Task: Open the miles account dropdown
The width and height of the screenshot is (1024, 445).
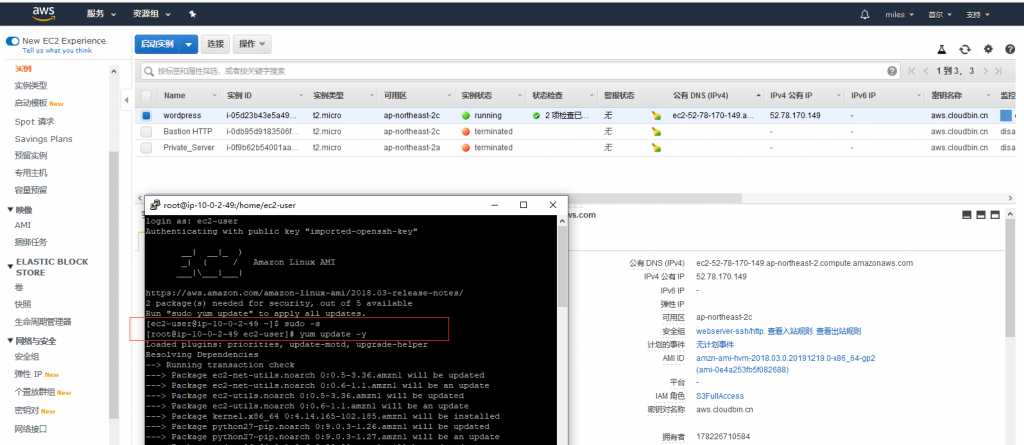Action: [x=899, y=14]
